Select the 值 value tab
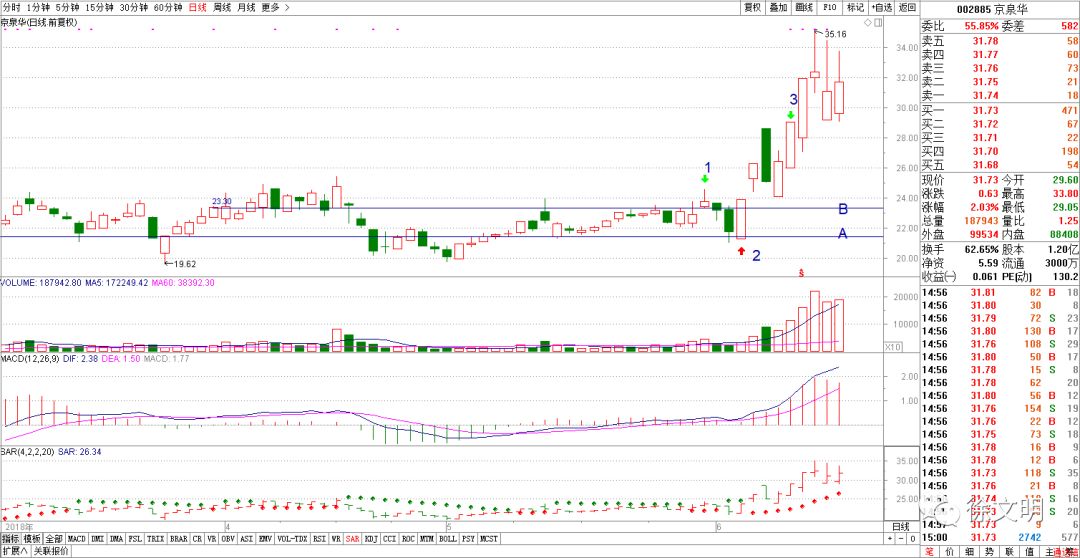 click(x=1028, y=552)
